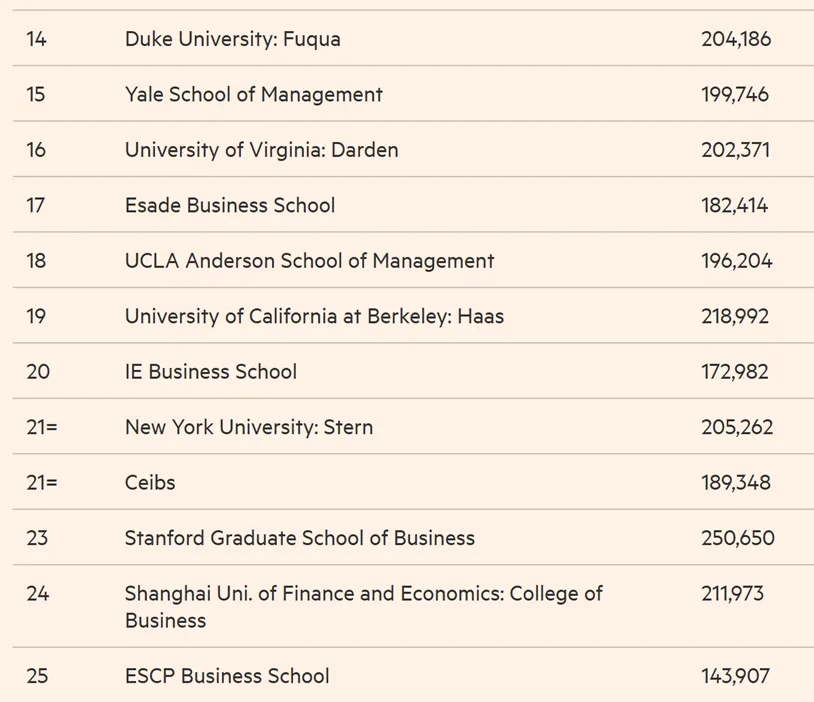Viewport: 814px width, 702px height.
Task: Select New York University: Stern entry
Action: tap(249, 427)
